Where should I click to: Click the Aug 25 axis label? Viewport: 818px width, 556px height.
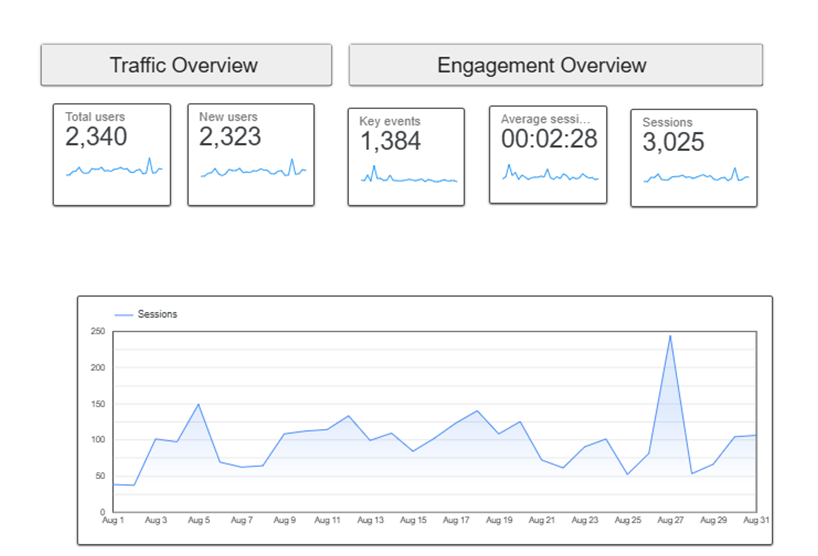628,520
